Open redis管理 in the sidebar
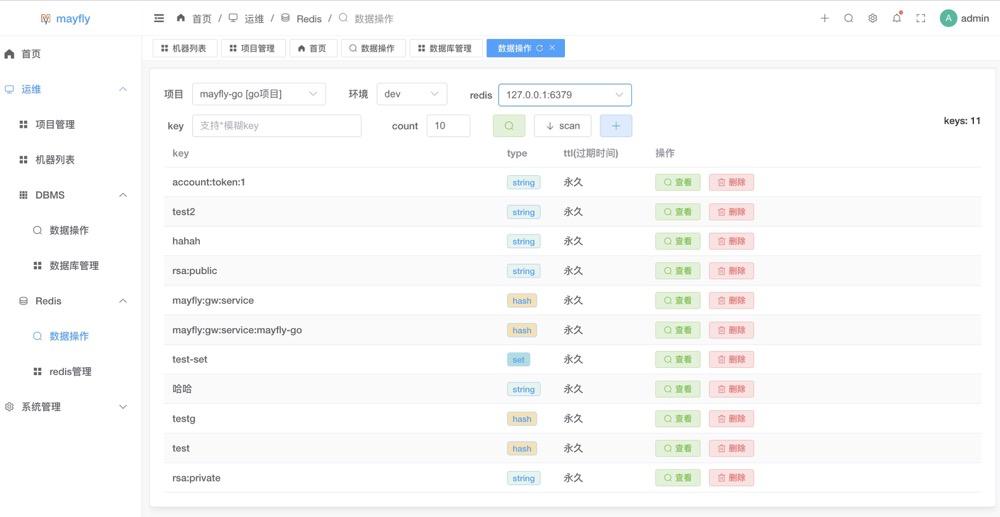1000x517 pixels. [x=70, y=372]
